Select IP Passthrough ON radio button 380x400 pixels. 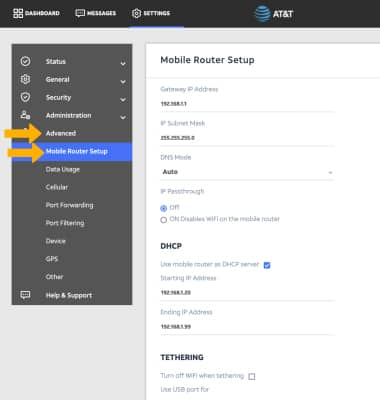163,220
